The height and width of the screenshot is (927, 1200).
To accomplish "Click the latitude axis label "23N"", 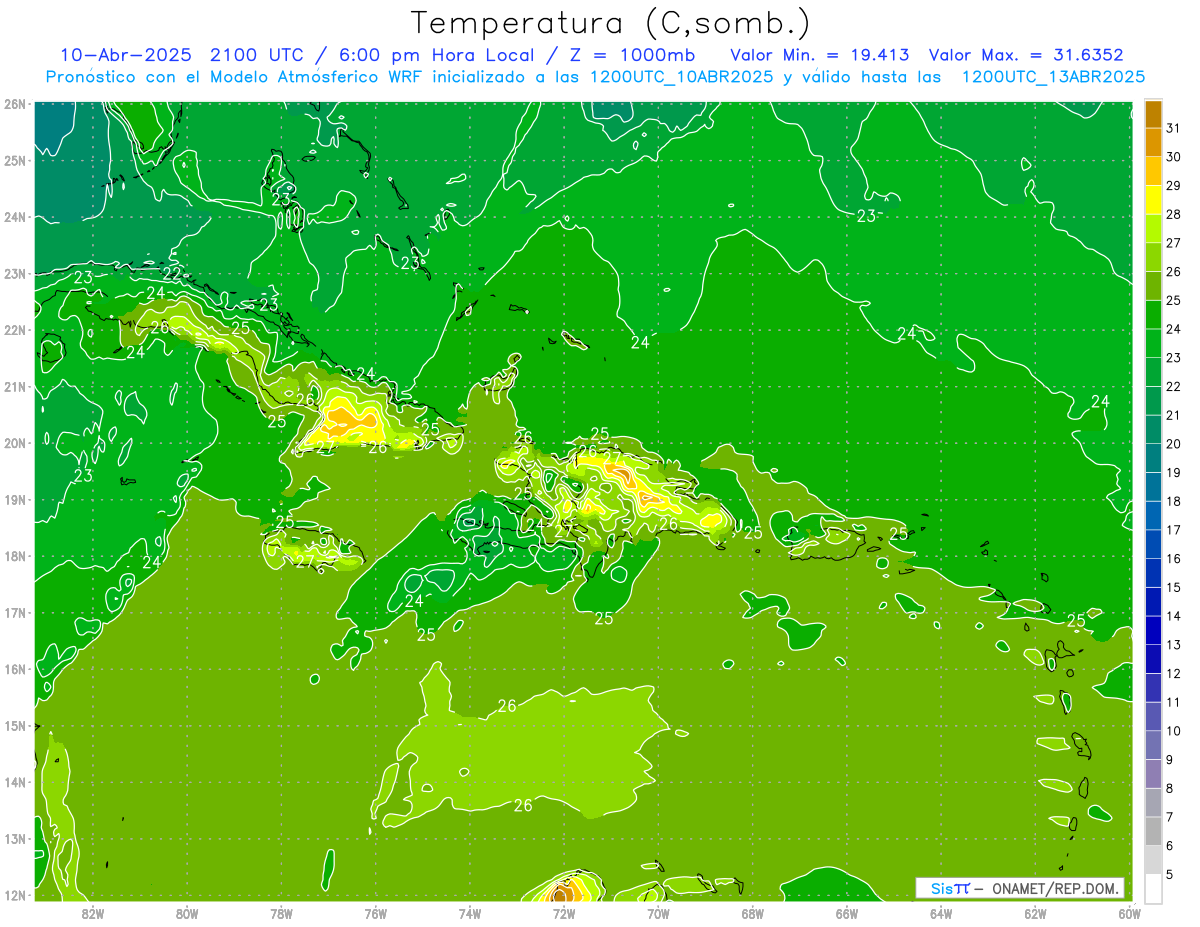I will (x=15, y=273).
